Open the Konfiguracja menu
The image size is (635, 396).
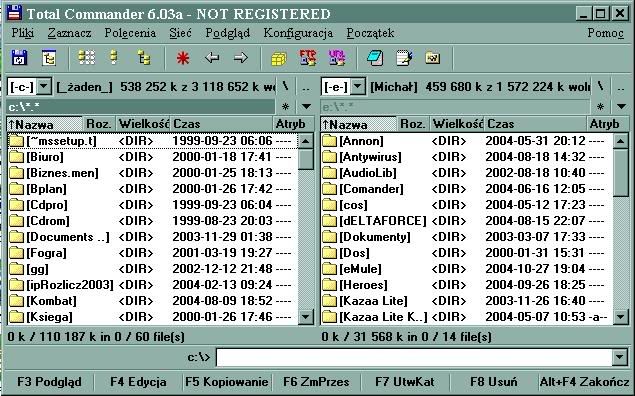pyautogui.click(x=298, y=33)
